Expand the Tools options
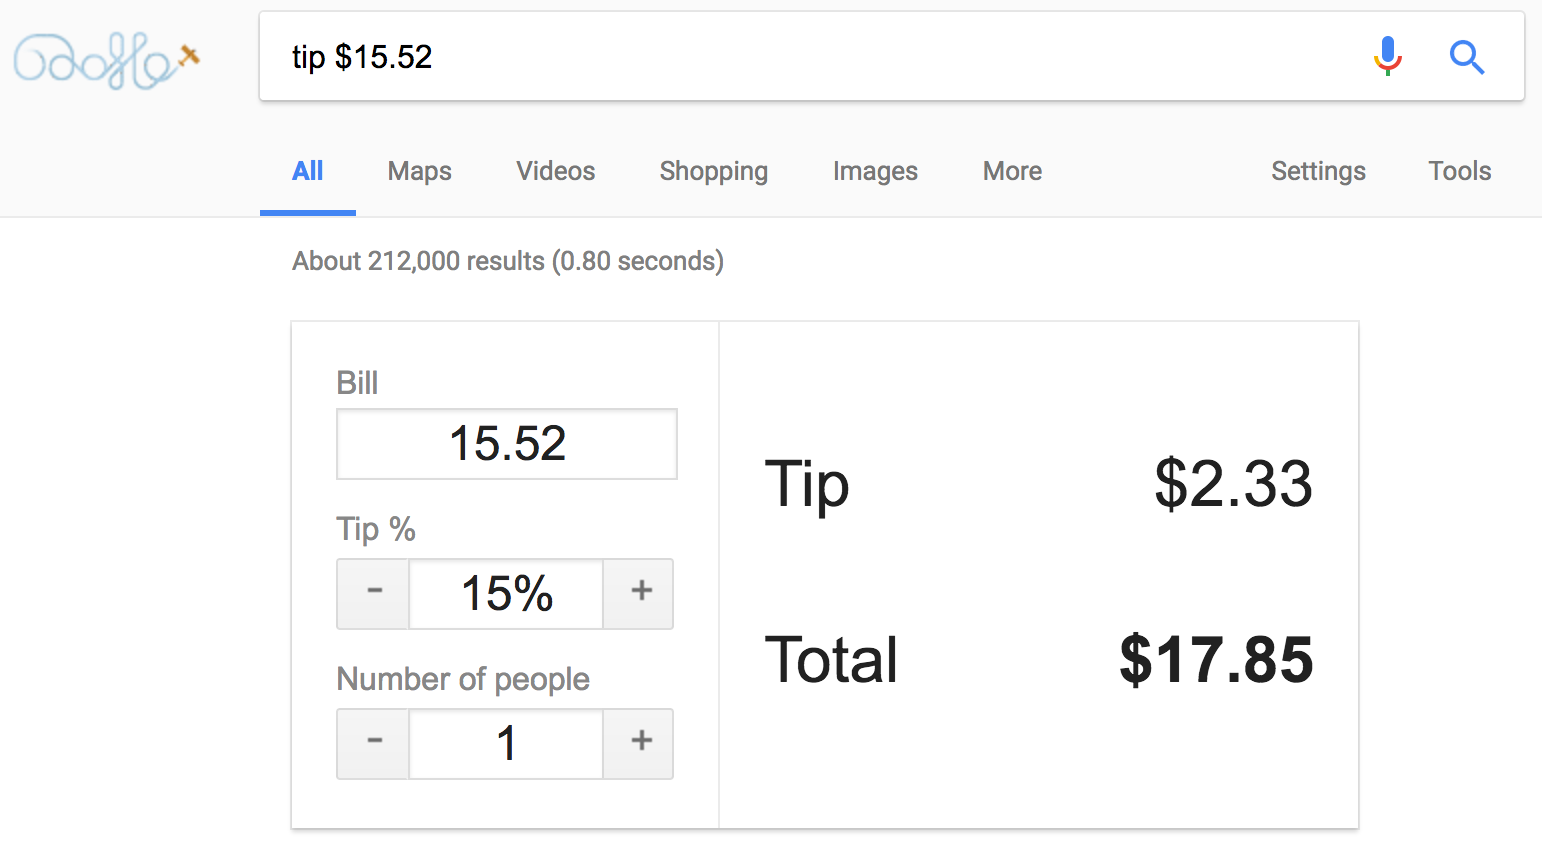The height and width of the screenshot is (842, 1542). tap(1459, 171)
